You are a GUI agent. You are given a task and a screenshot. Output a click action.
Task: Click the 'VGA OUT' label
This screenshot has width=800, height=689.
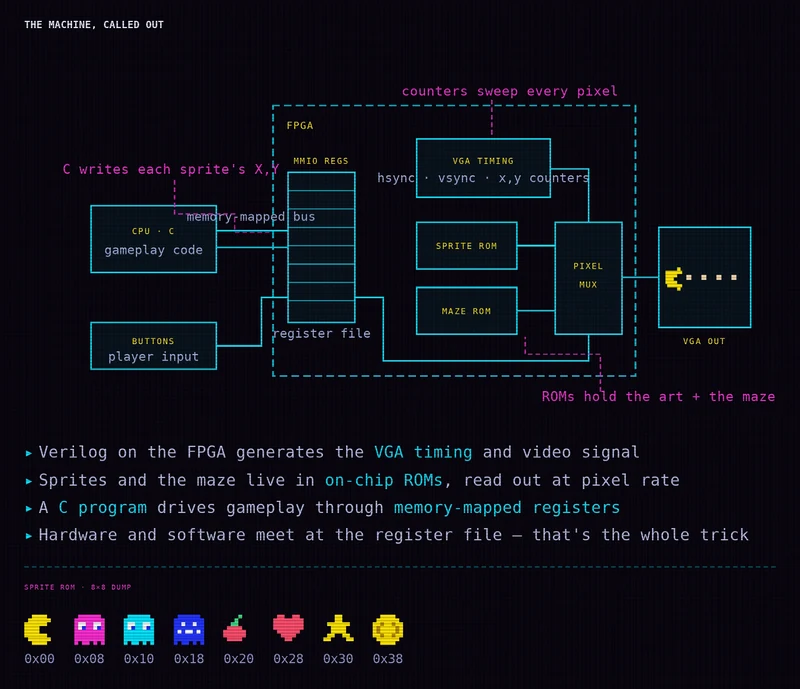[704, 341]
